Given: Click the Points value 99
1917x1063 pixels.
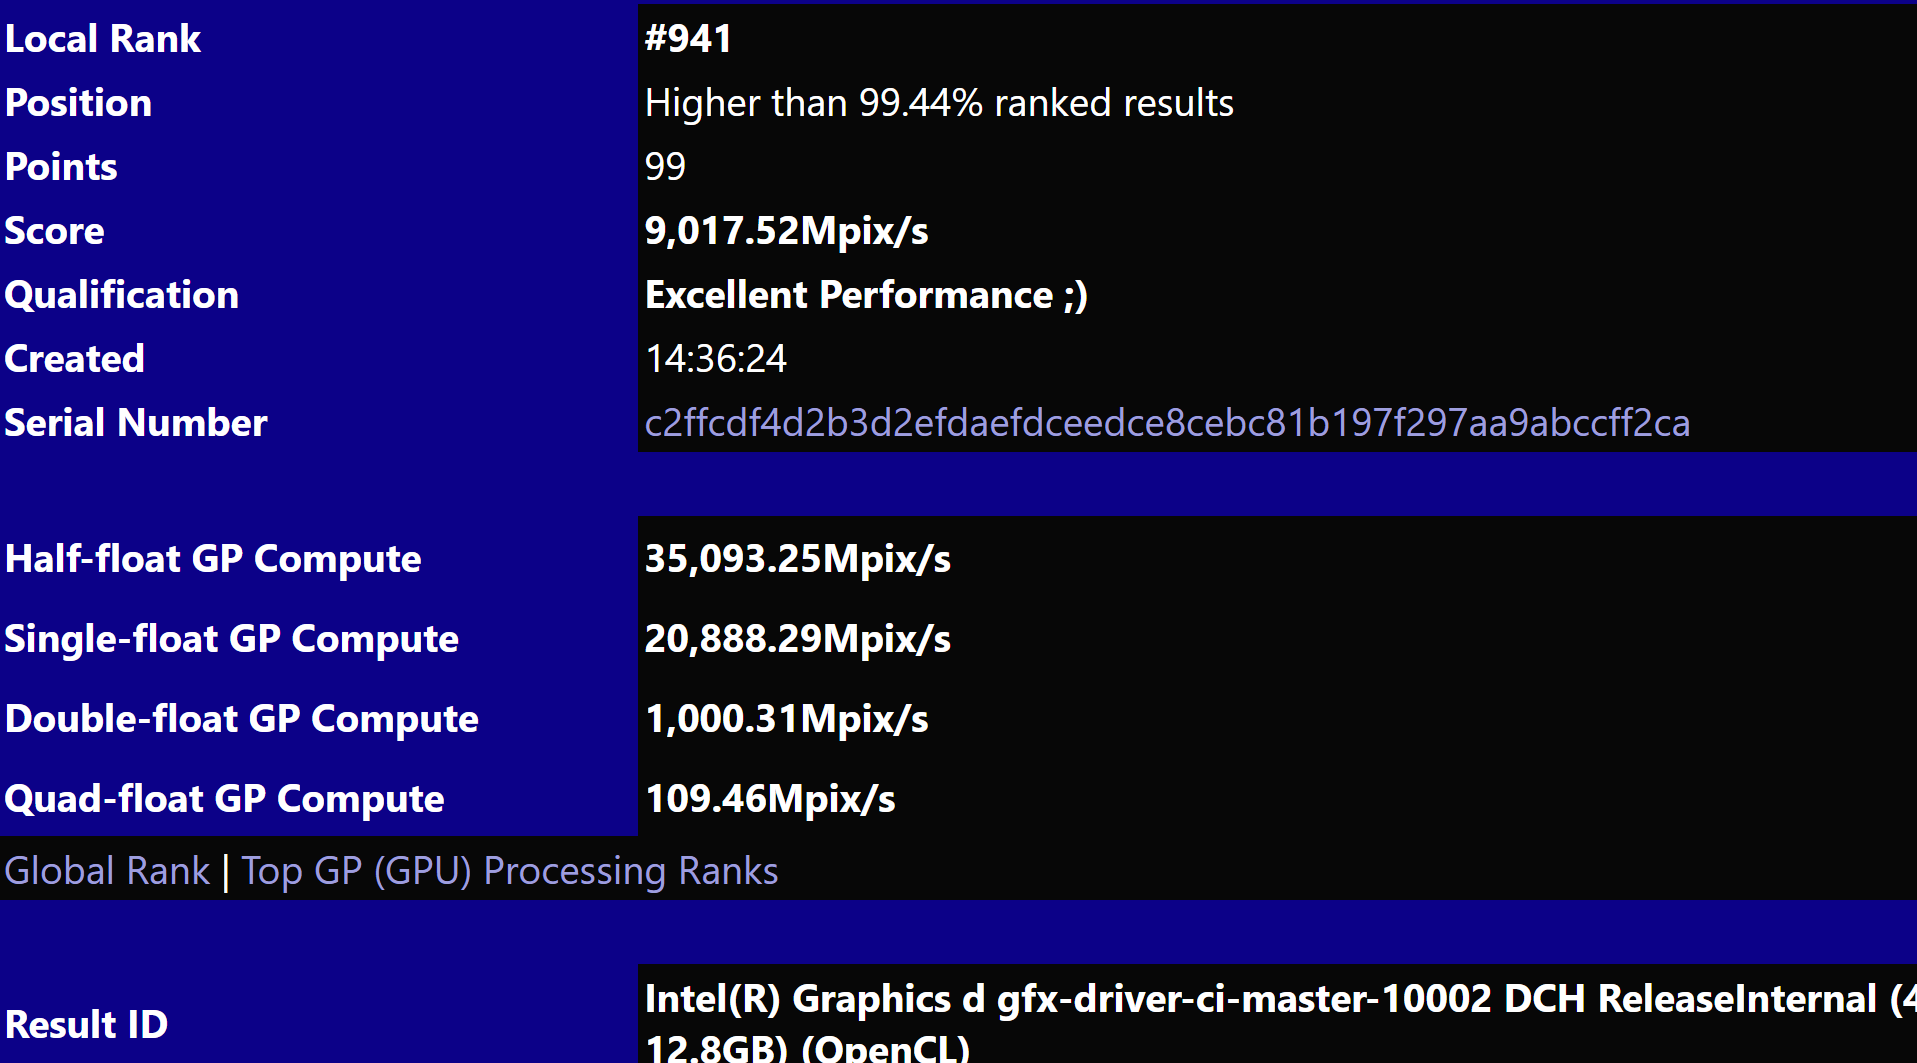Looking at the screenshot, I should [x=665, y=167].
